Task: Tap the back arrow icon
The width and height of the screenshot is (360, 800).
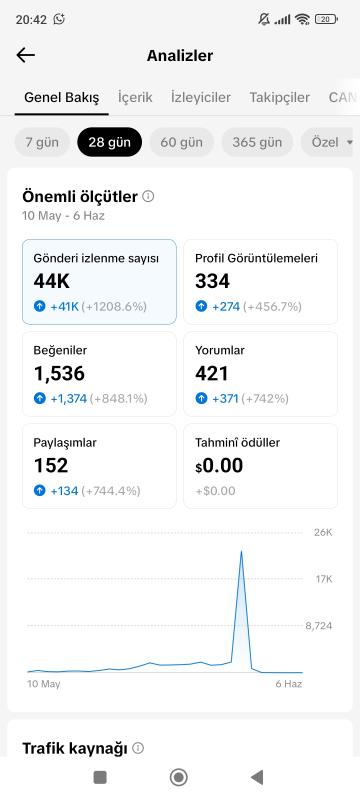Action: pyautogui.click(x=25, y=55)
